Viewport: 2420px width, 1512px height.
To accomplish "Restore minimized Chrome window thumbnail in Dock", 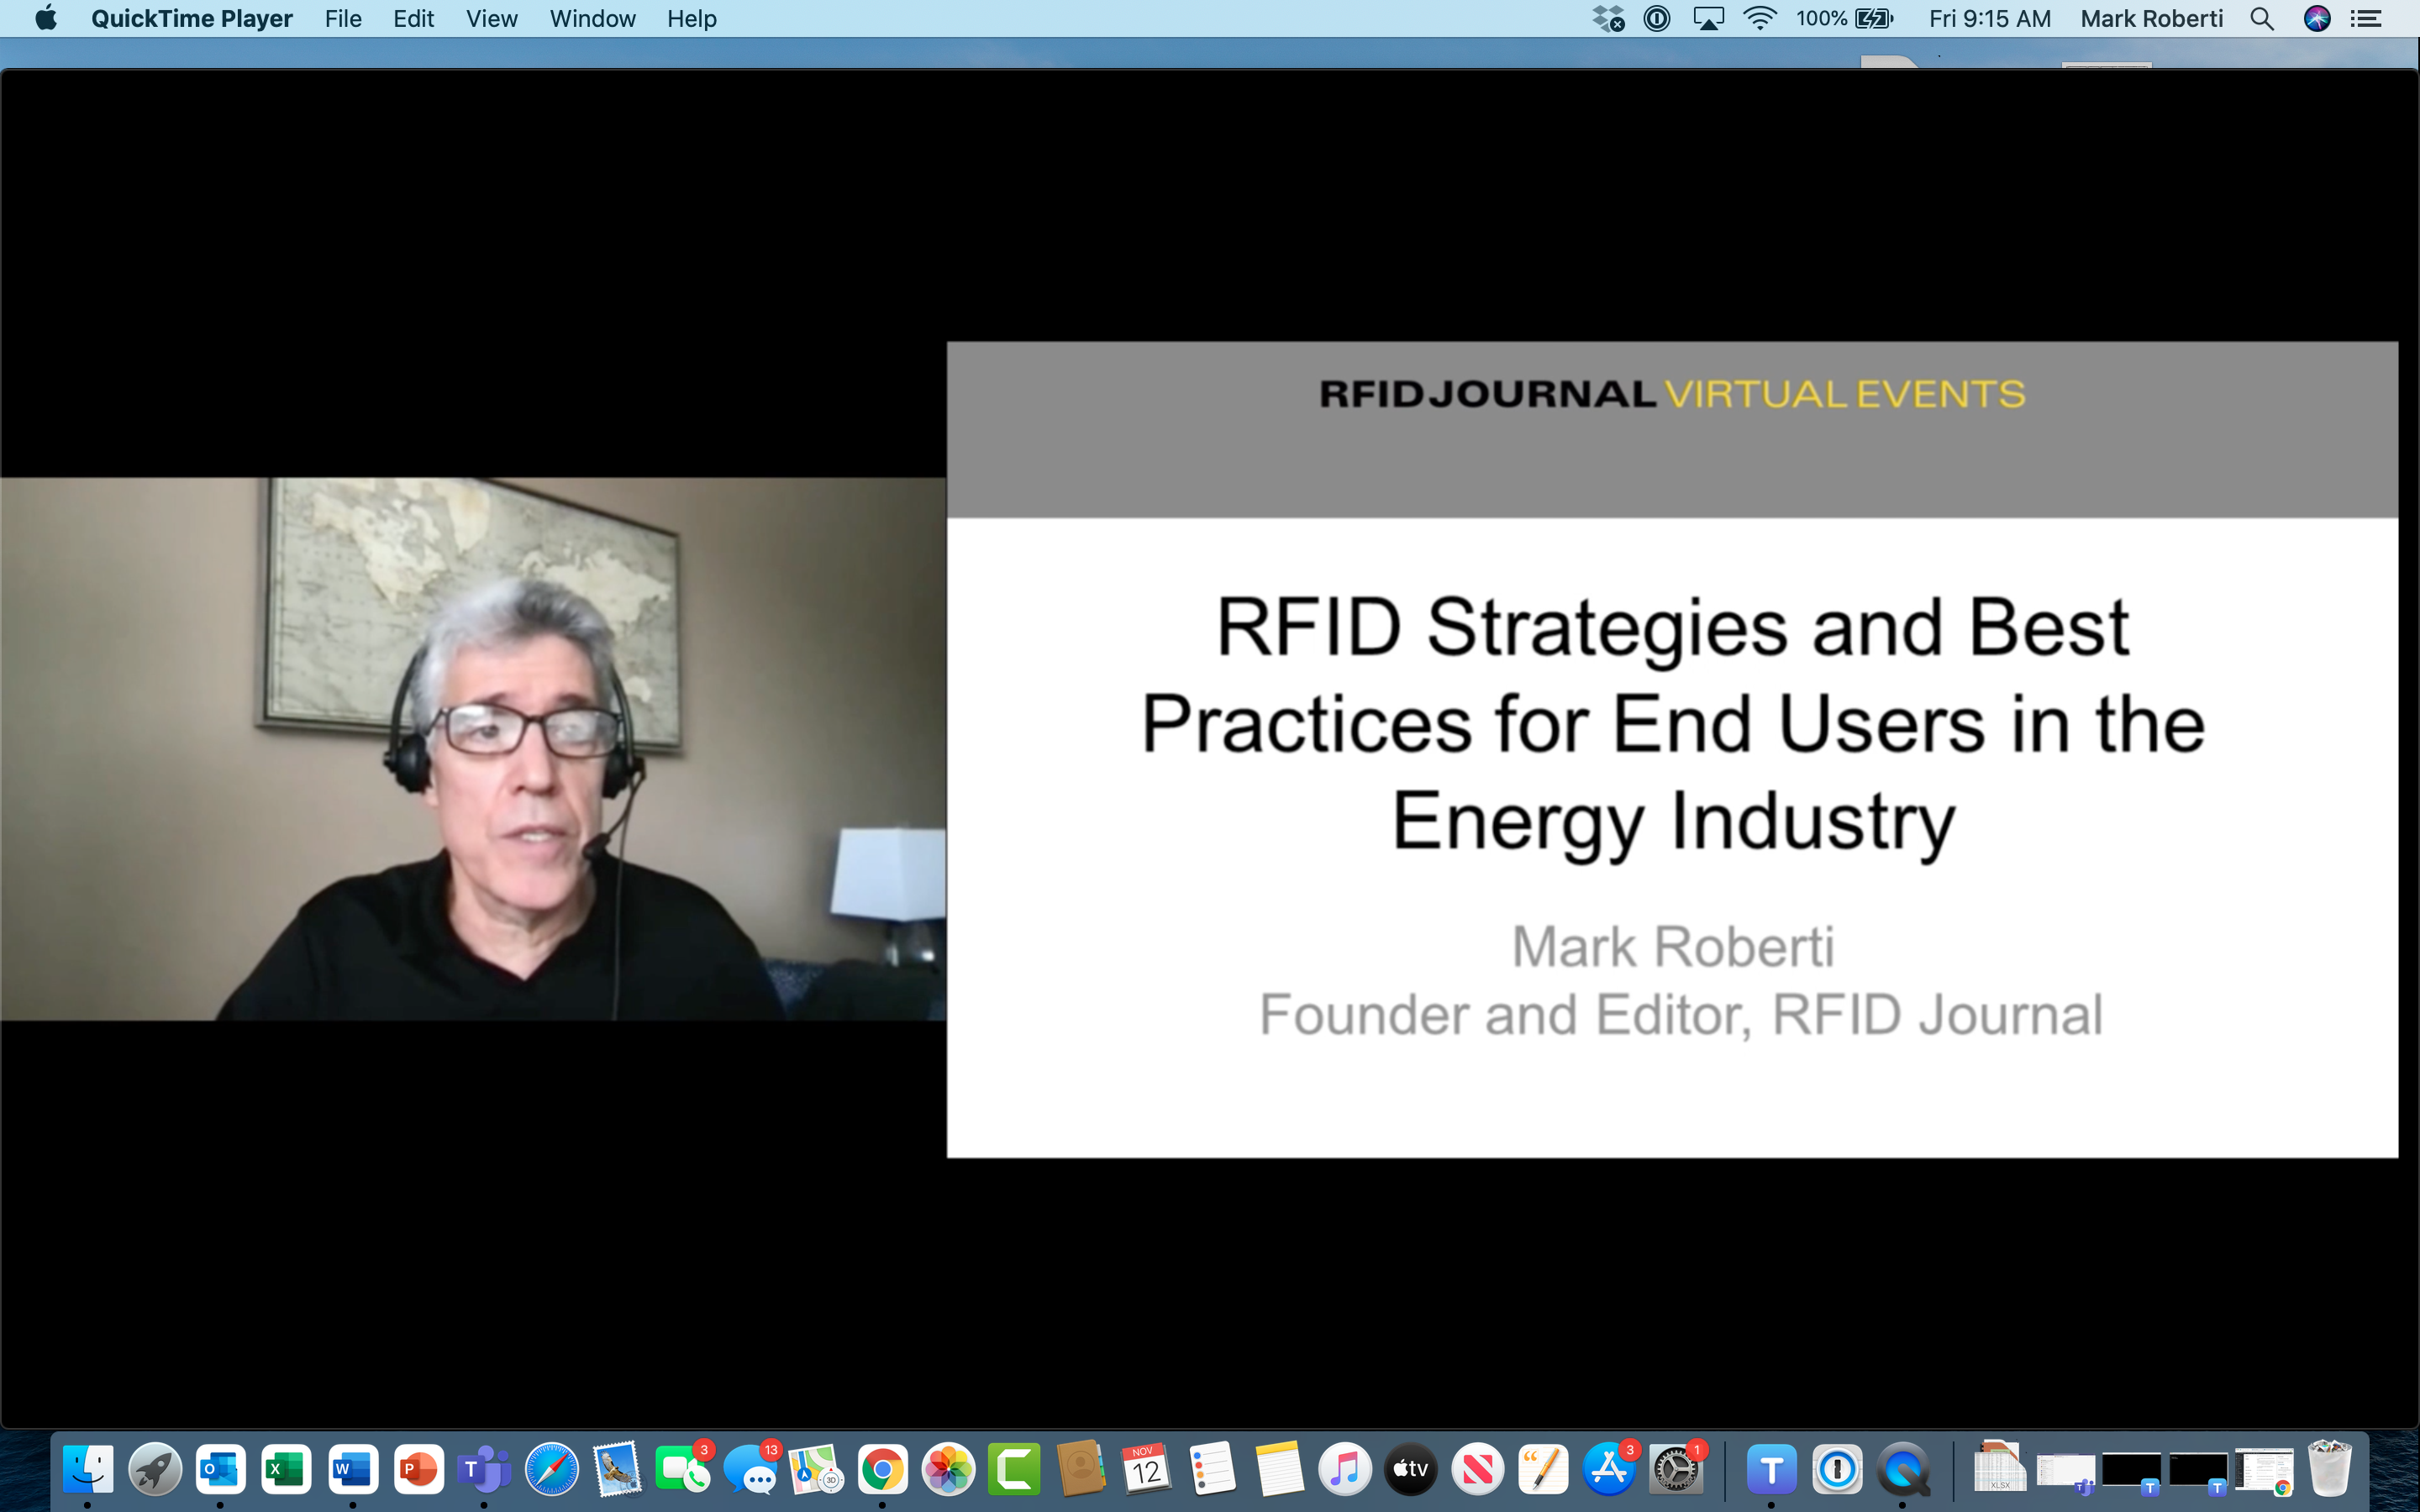I will 2264,1471.
